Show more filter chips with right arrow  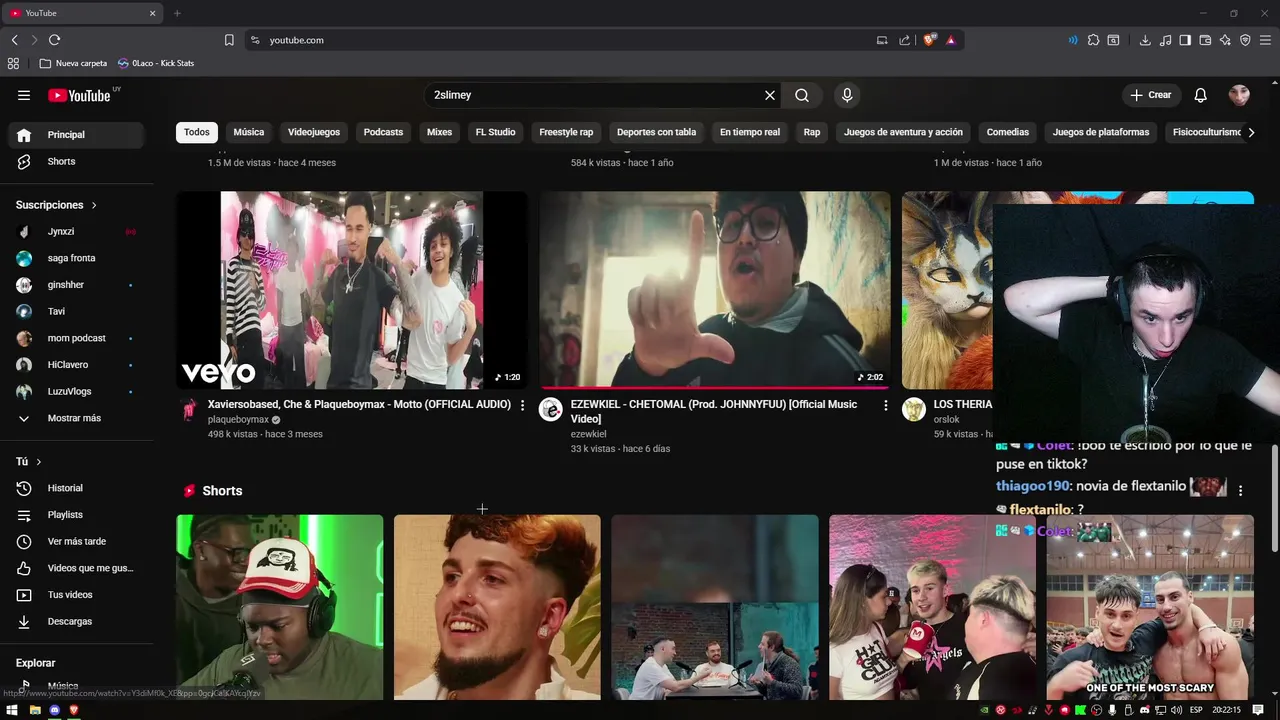tap(1250, 132)
